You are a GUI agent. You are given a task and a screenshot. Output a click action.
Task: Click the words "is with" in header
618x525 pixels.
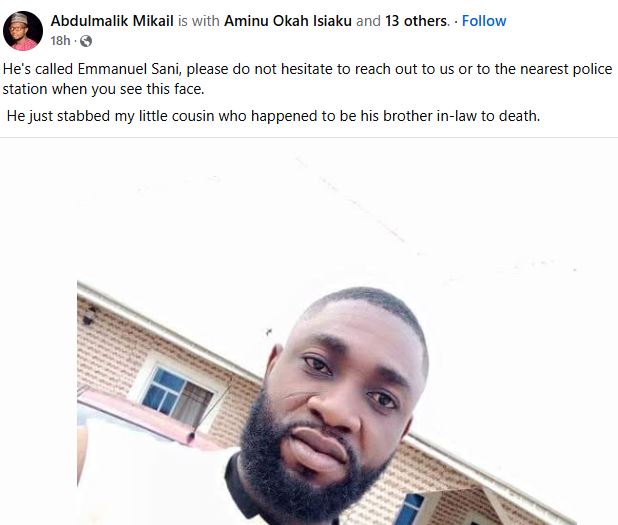coord(199,21)
